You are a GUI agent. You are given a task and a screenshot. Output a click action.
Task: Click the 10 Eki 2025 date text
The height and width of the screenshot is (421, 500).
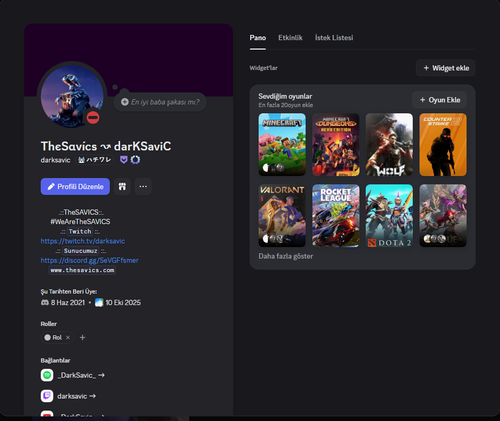(x=123, y=303)
